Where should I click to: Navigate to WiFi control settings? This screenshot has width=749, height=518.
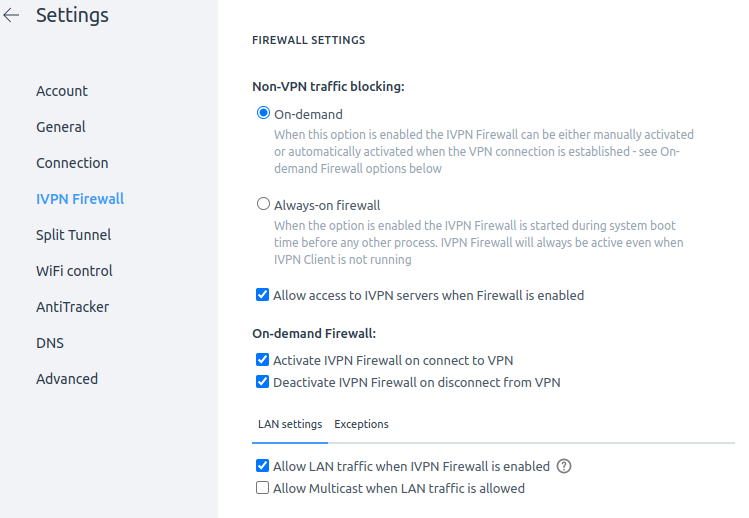pyautogui.click(x=74, y=271)
